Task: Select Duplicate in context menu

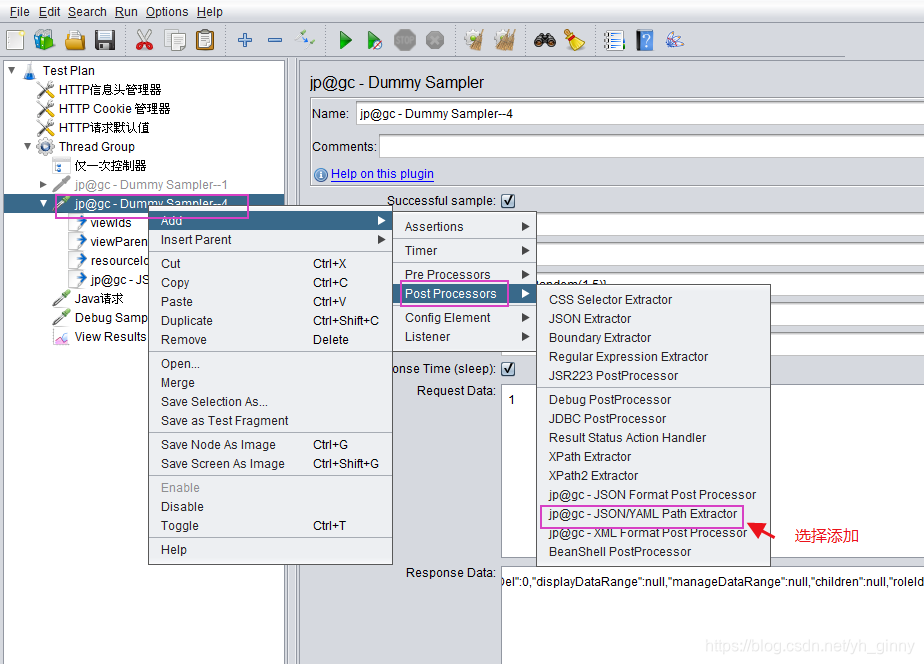Action: [270, 321]
